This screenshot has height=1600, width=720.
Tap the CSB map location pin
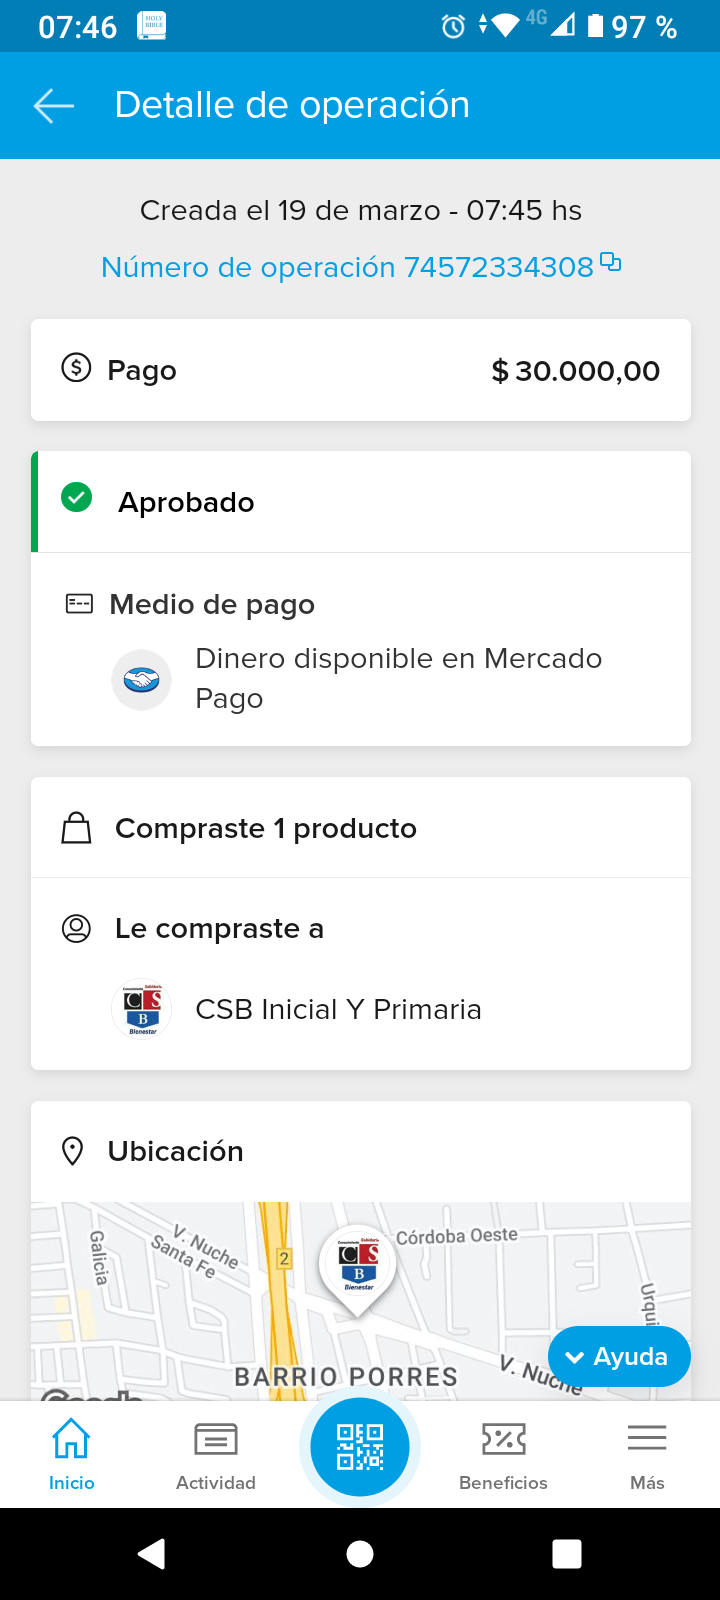pos(358,1265)
